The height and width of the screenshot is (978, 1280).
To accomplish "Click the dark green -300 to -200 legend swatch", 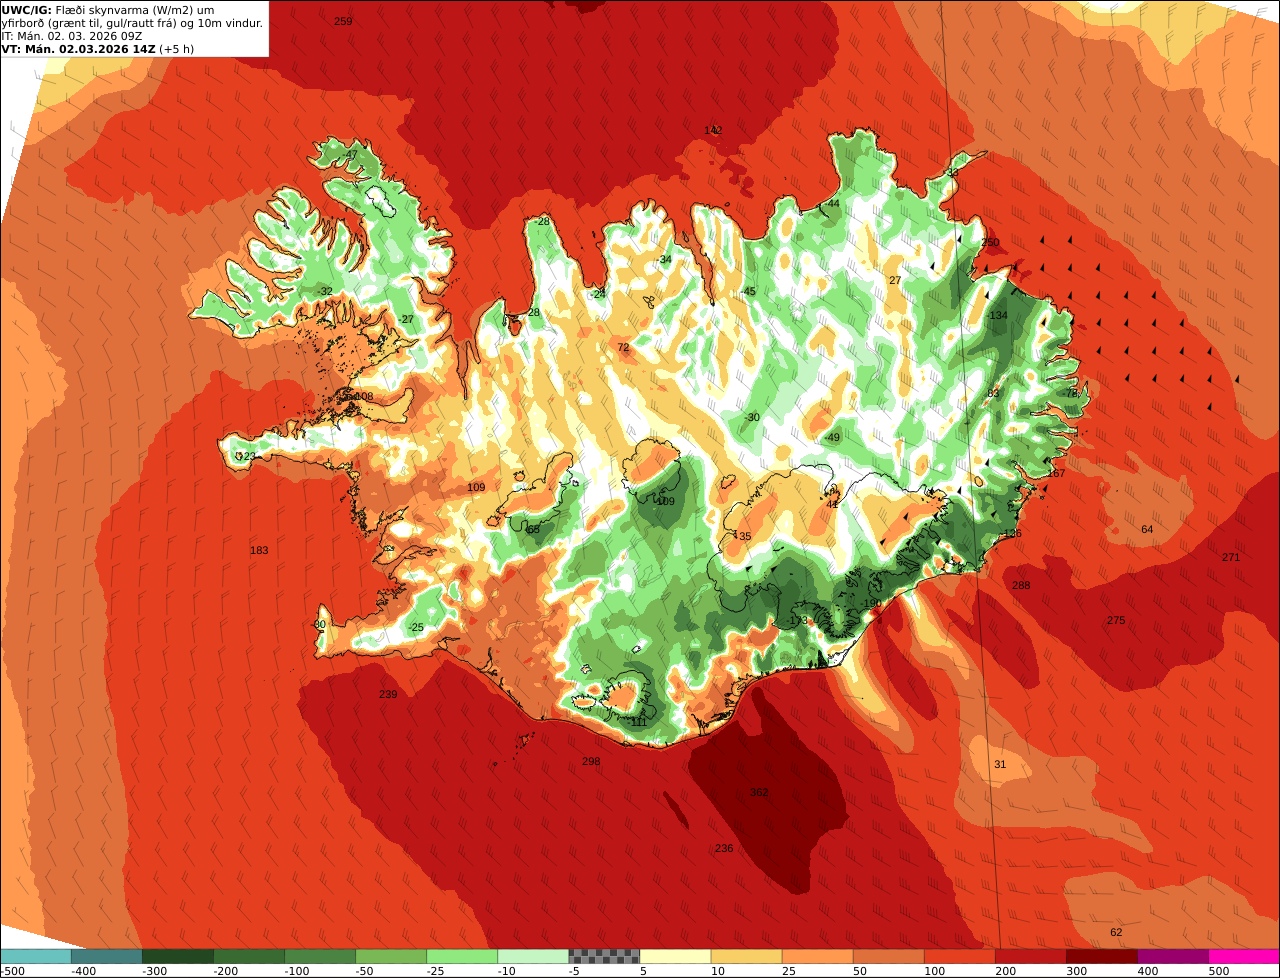I will coord(178,956).
